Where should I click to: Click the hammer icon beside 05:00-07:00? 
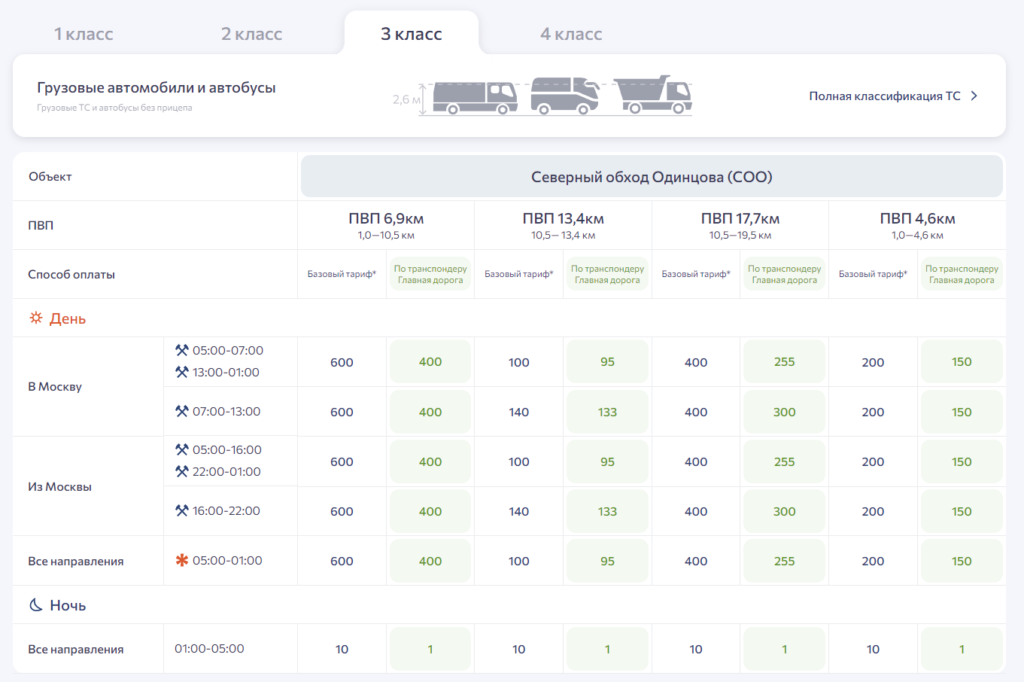[182, 351]
